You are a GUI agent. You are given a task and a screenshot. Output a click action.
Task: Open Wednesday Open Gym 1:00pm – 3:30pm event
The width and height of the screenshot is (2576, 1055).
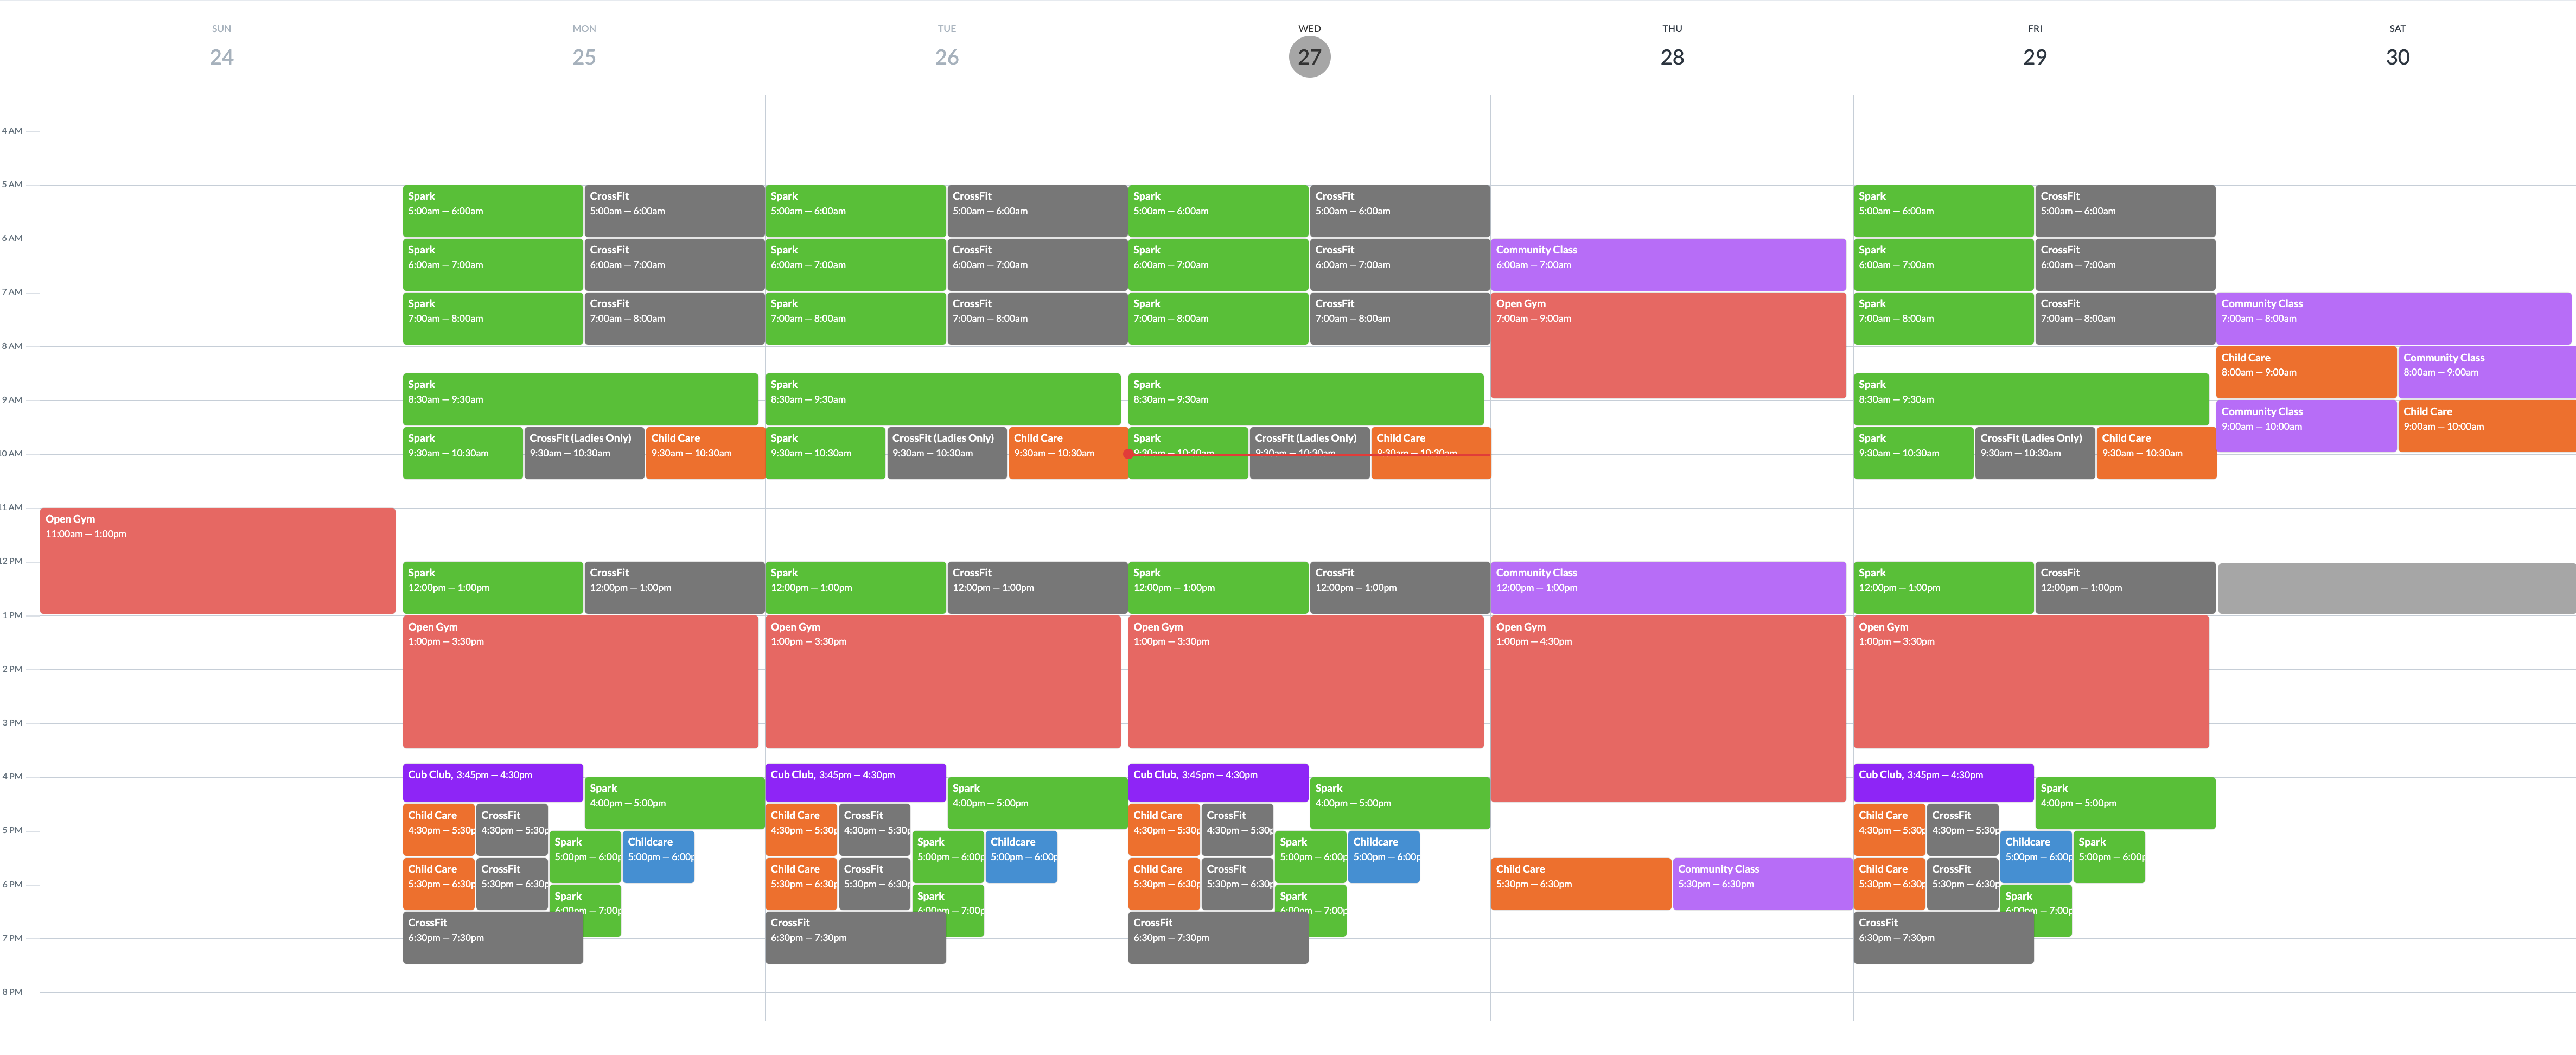pos(1306,681)
